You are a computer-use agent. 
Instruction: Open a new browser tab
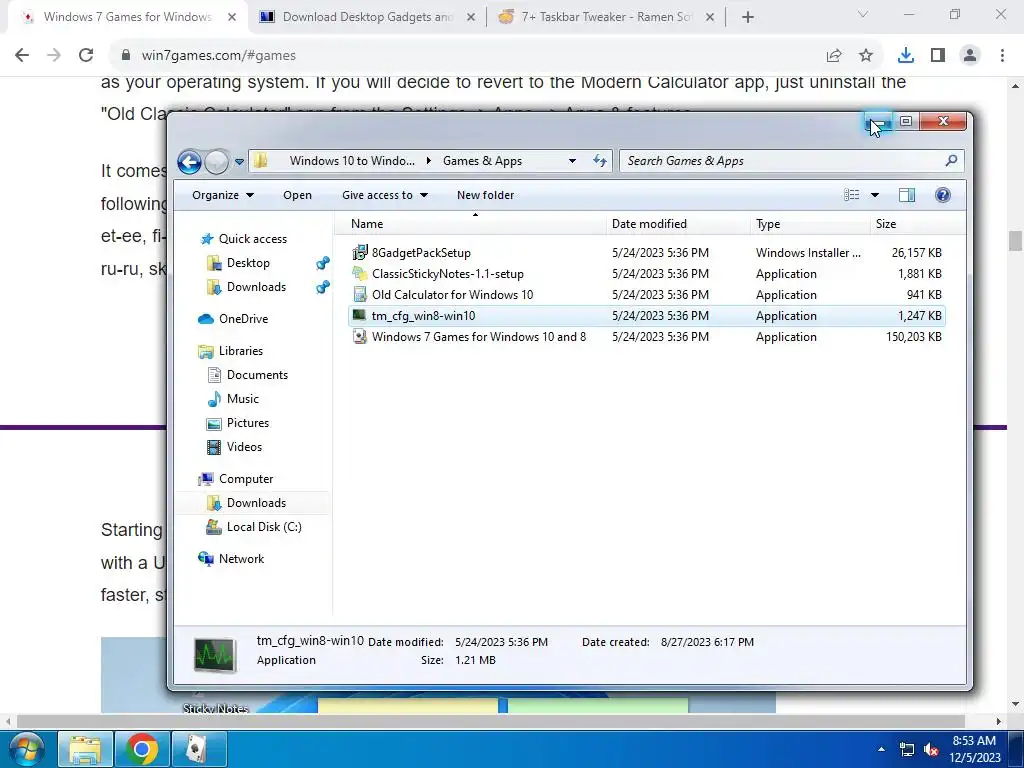click(x=748, y=18)
